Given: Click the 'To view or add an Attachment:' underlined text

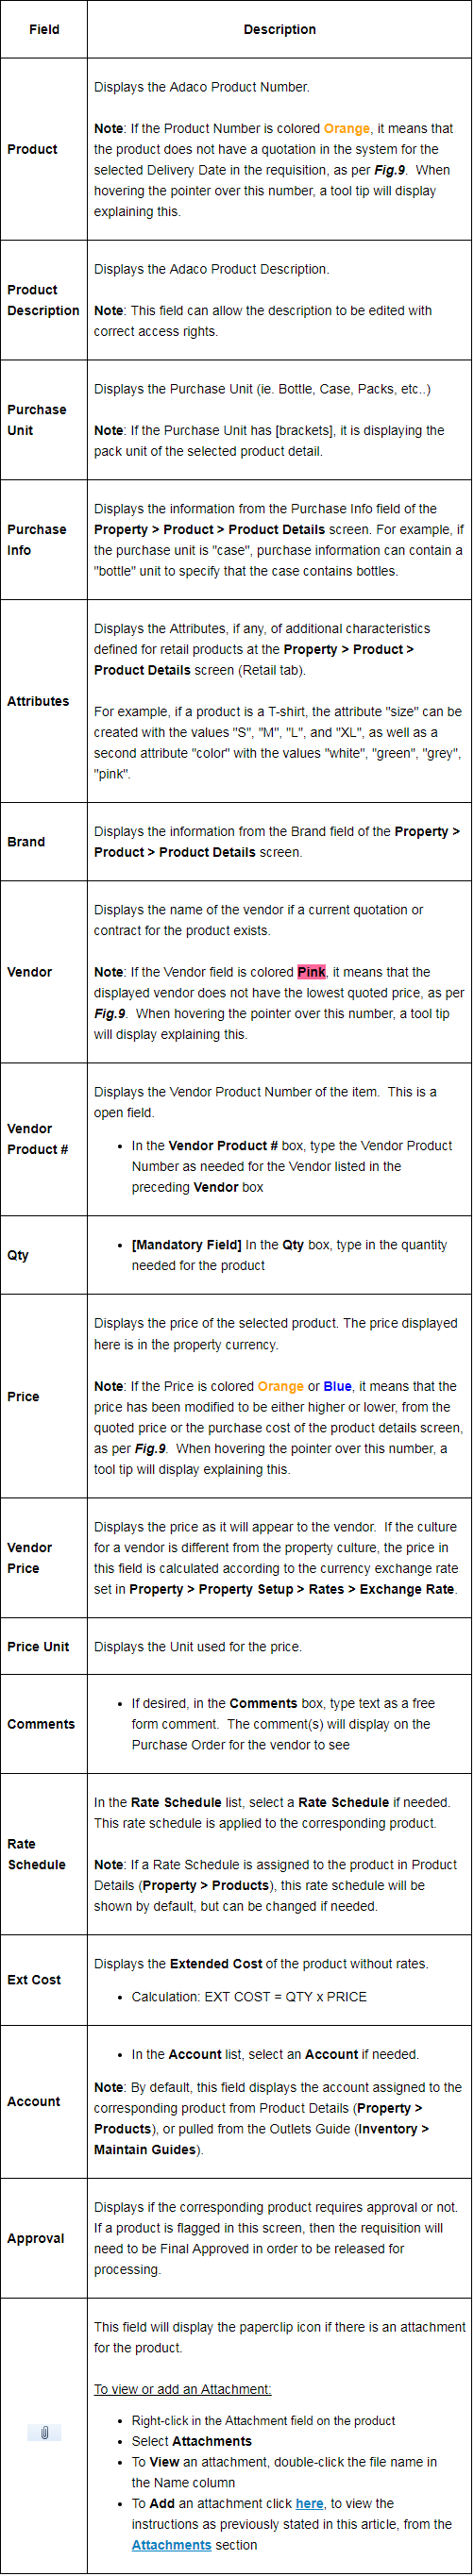Looking at the screenshot, I should (x=183, y=2388).
